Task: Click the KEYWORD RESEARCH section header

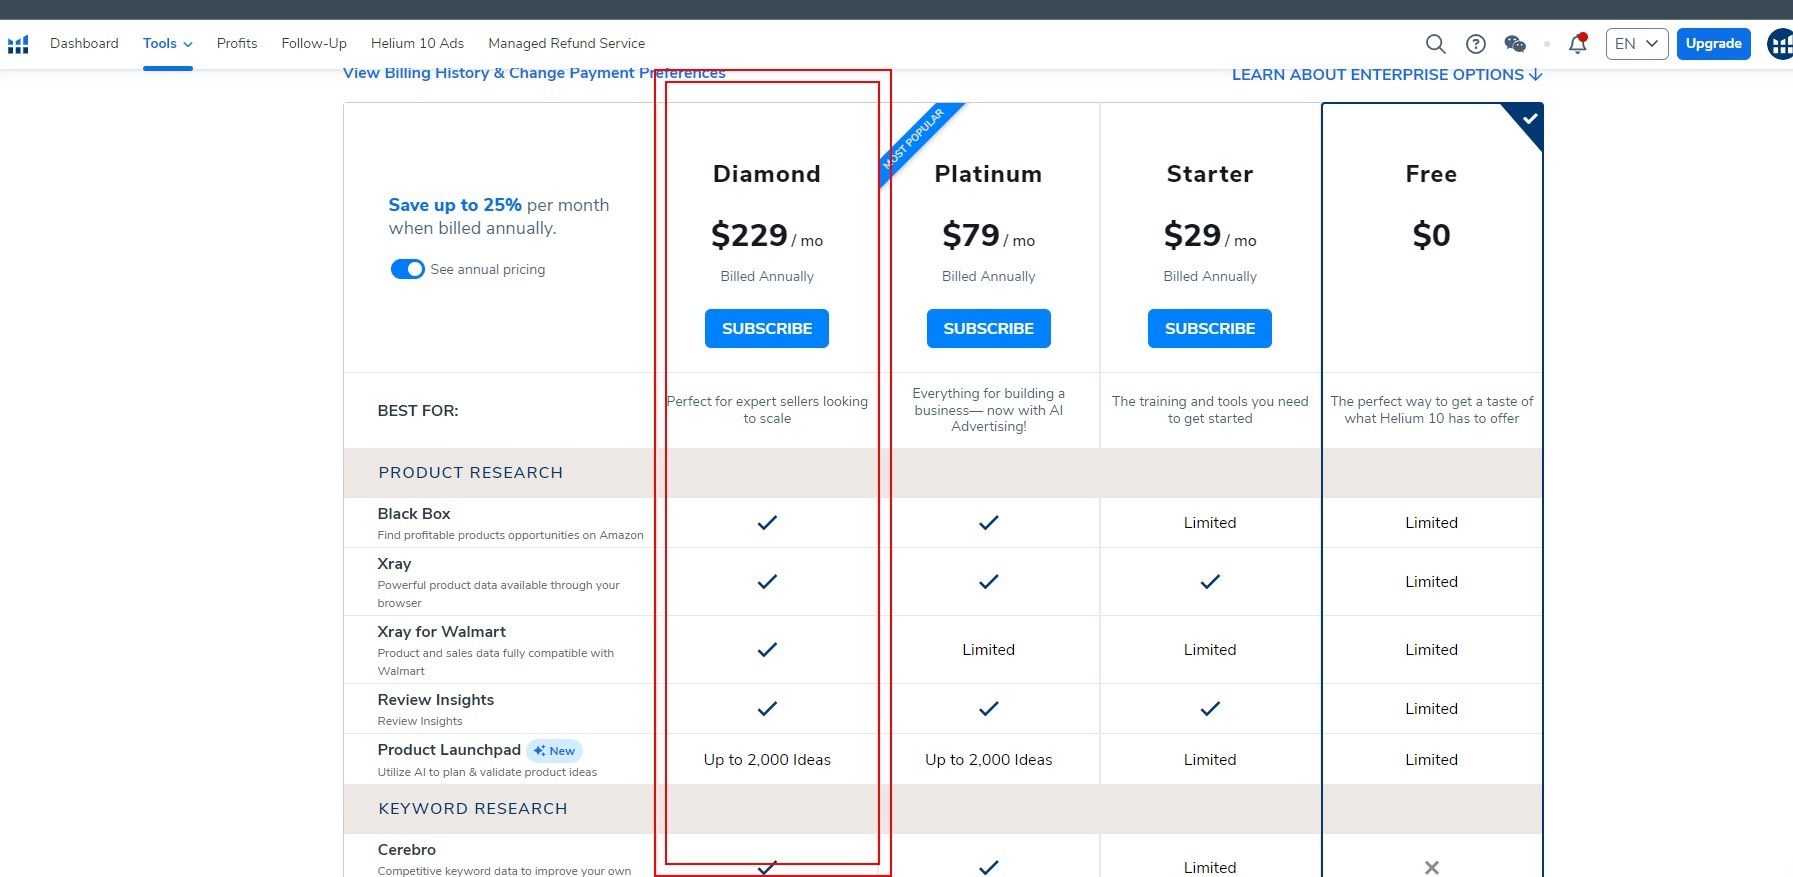Action: (472, 809)
